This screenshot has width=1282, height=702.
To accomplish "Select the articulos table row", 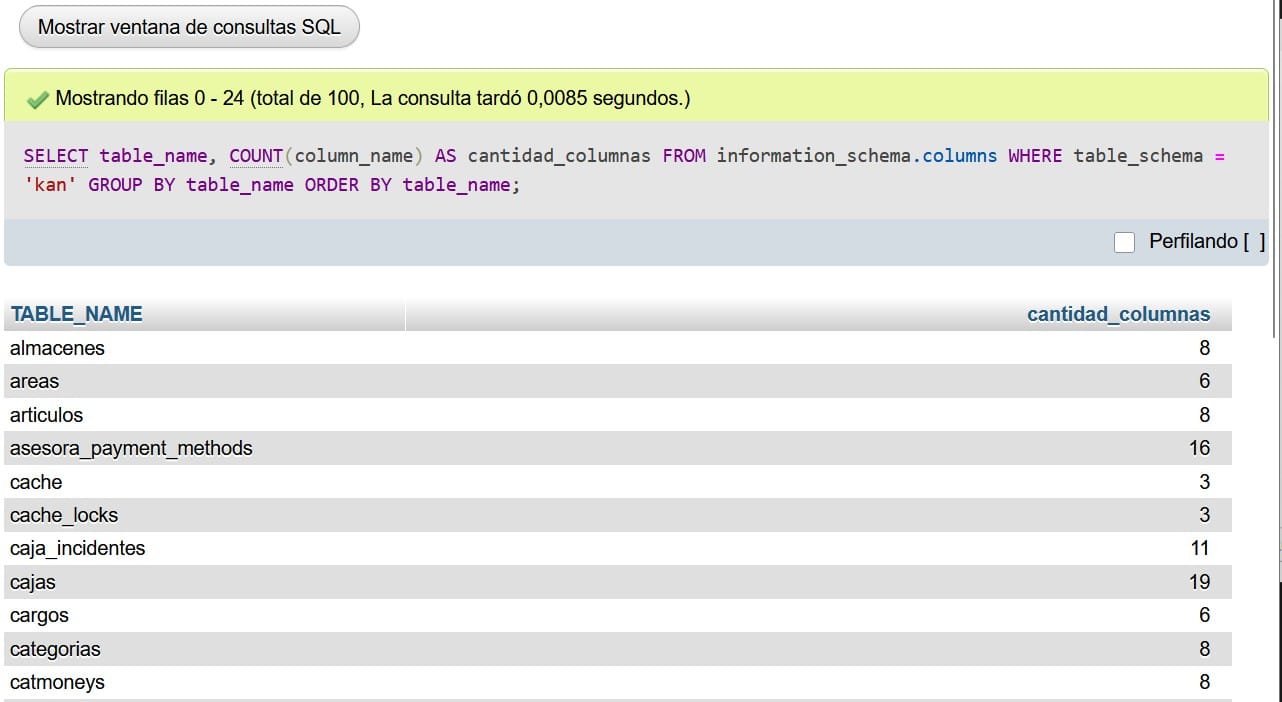I will click(46, 415).
